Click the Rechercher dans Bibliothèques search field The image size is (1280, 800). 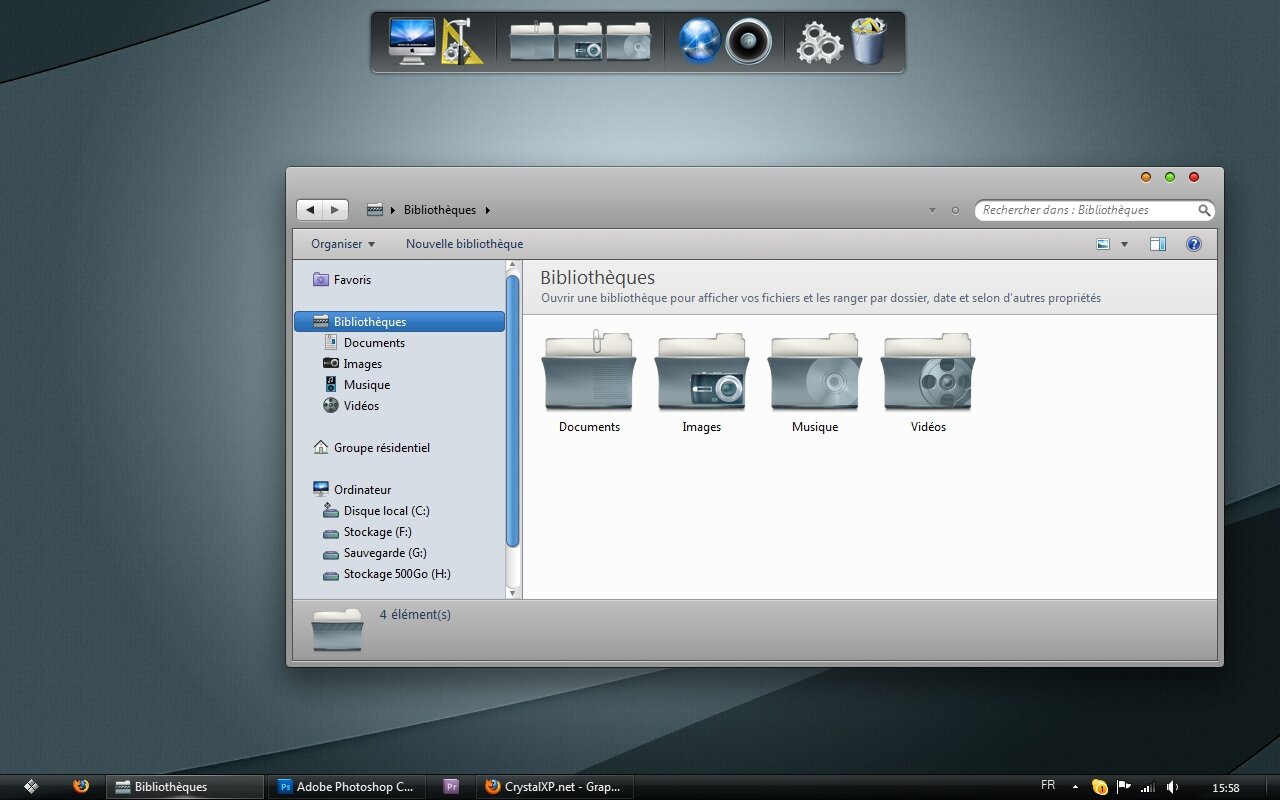1085,210
